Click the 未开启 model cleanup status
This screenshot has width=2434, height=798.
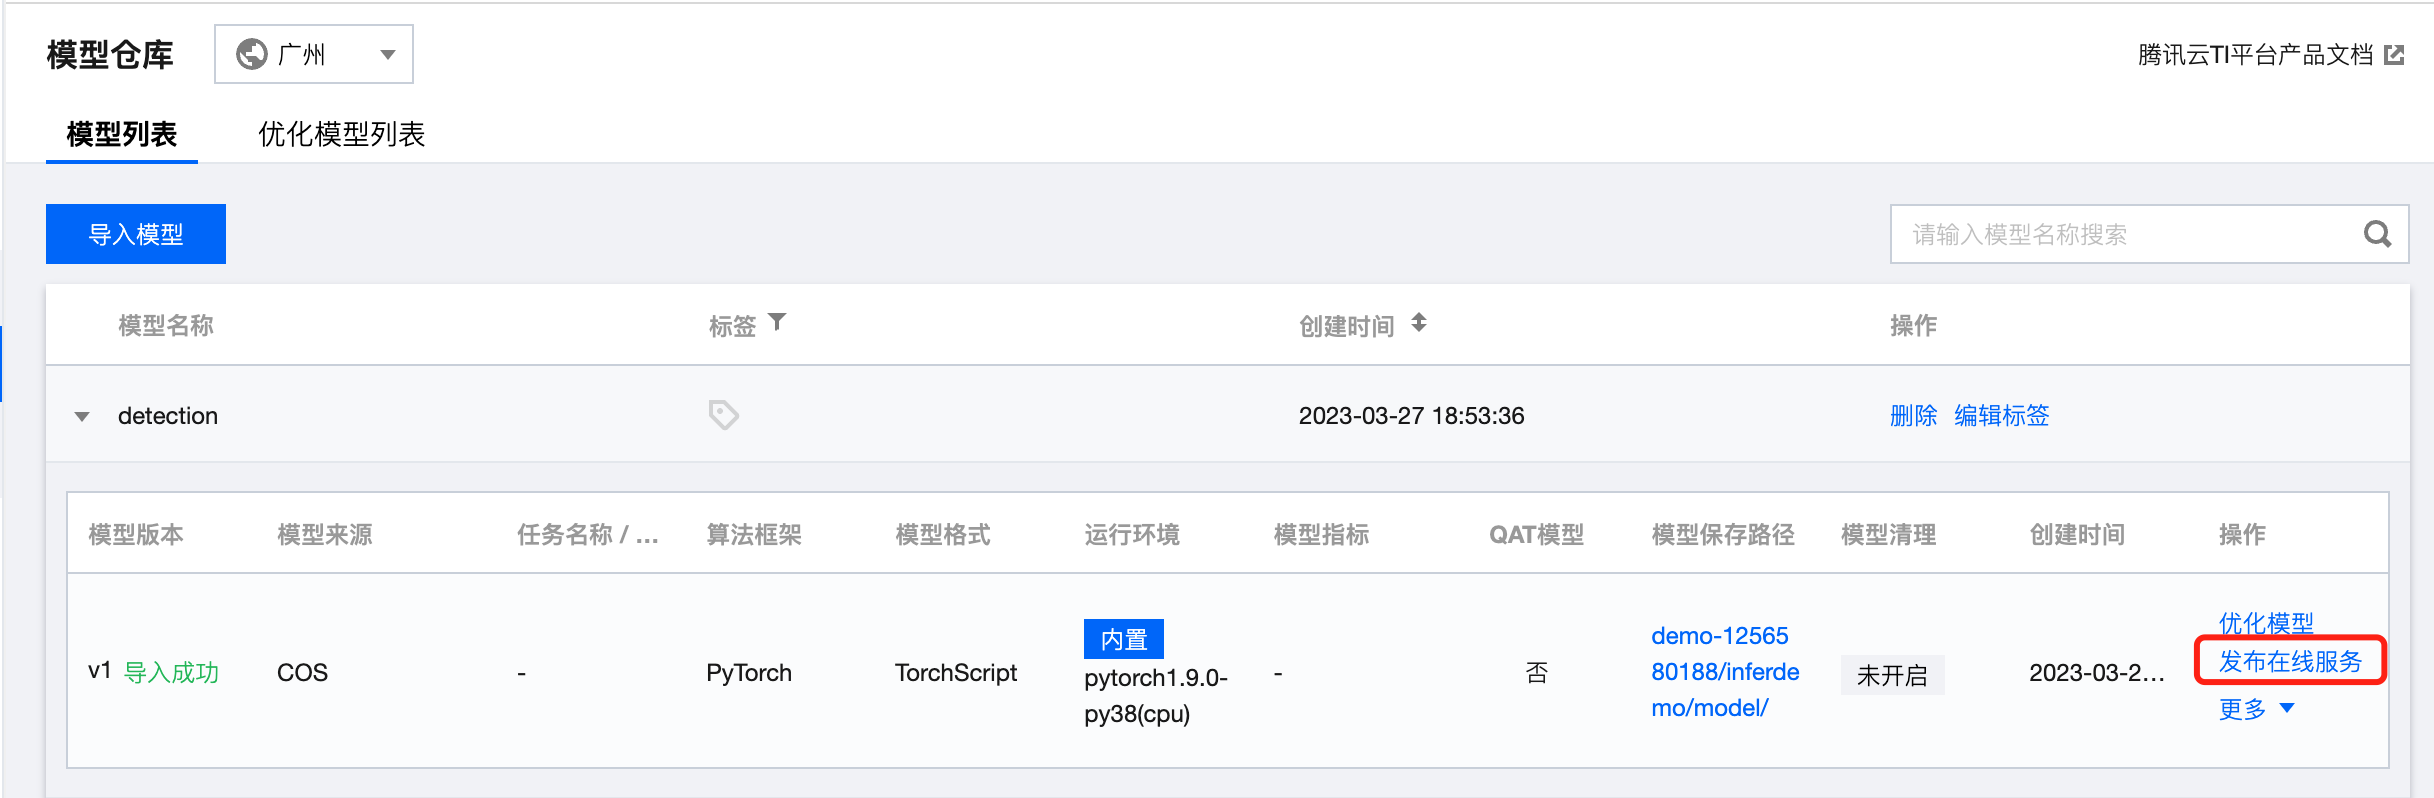click(1892, 675)
